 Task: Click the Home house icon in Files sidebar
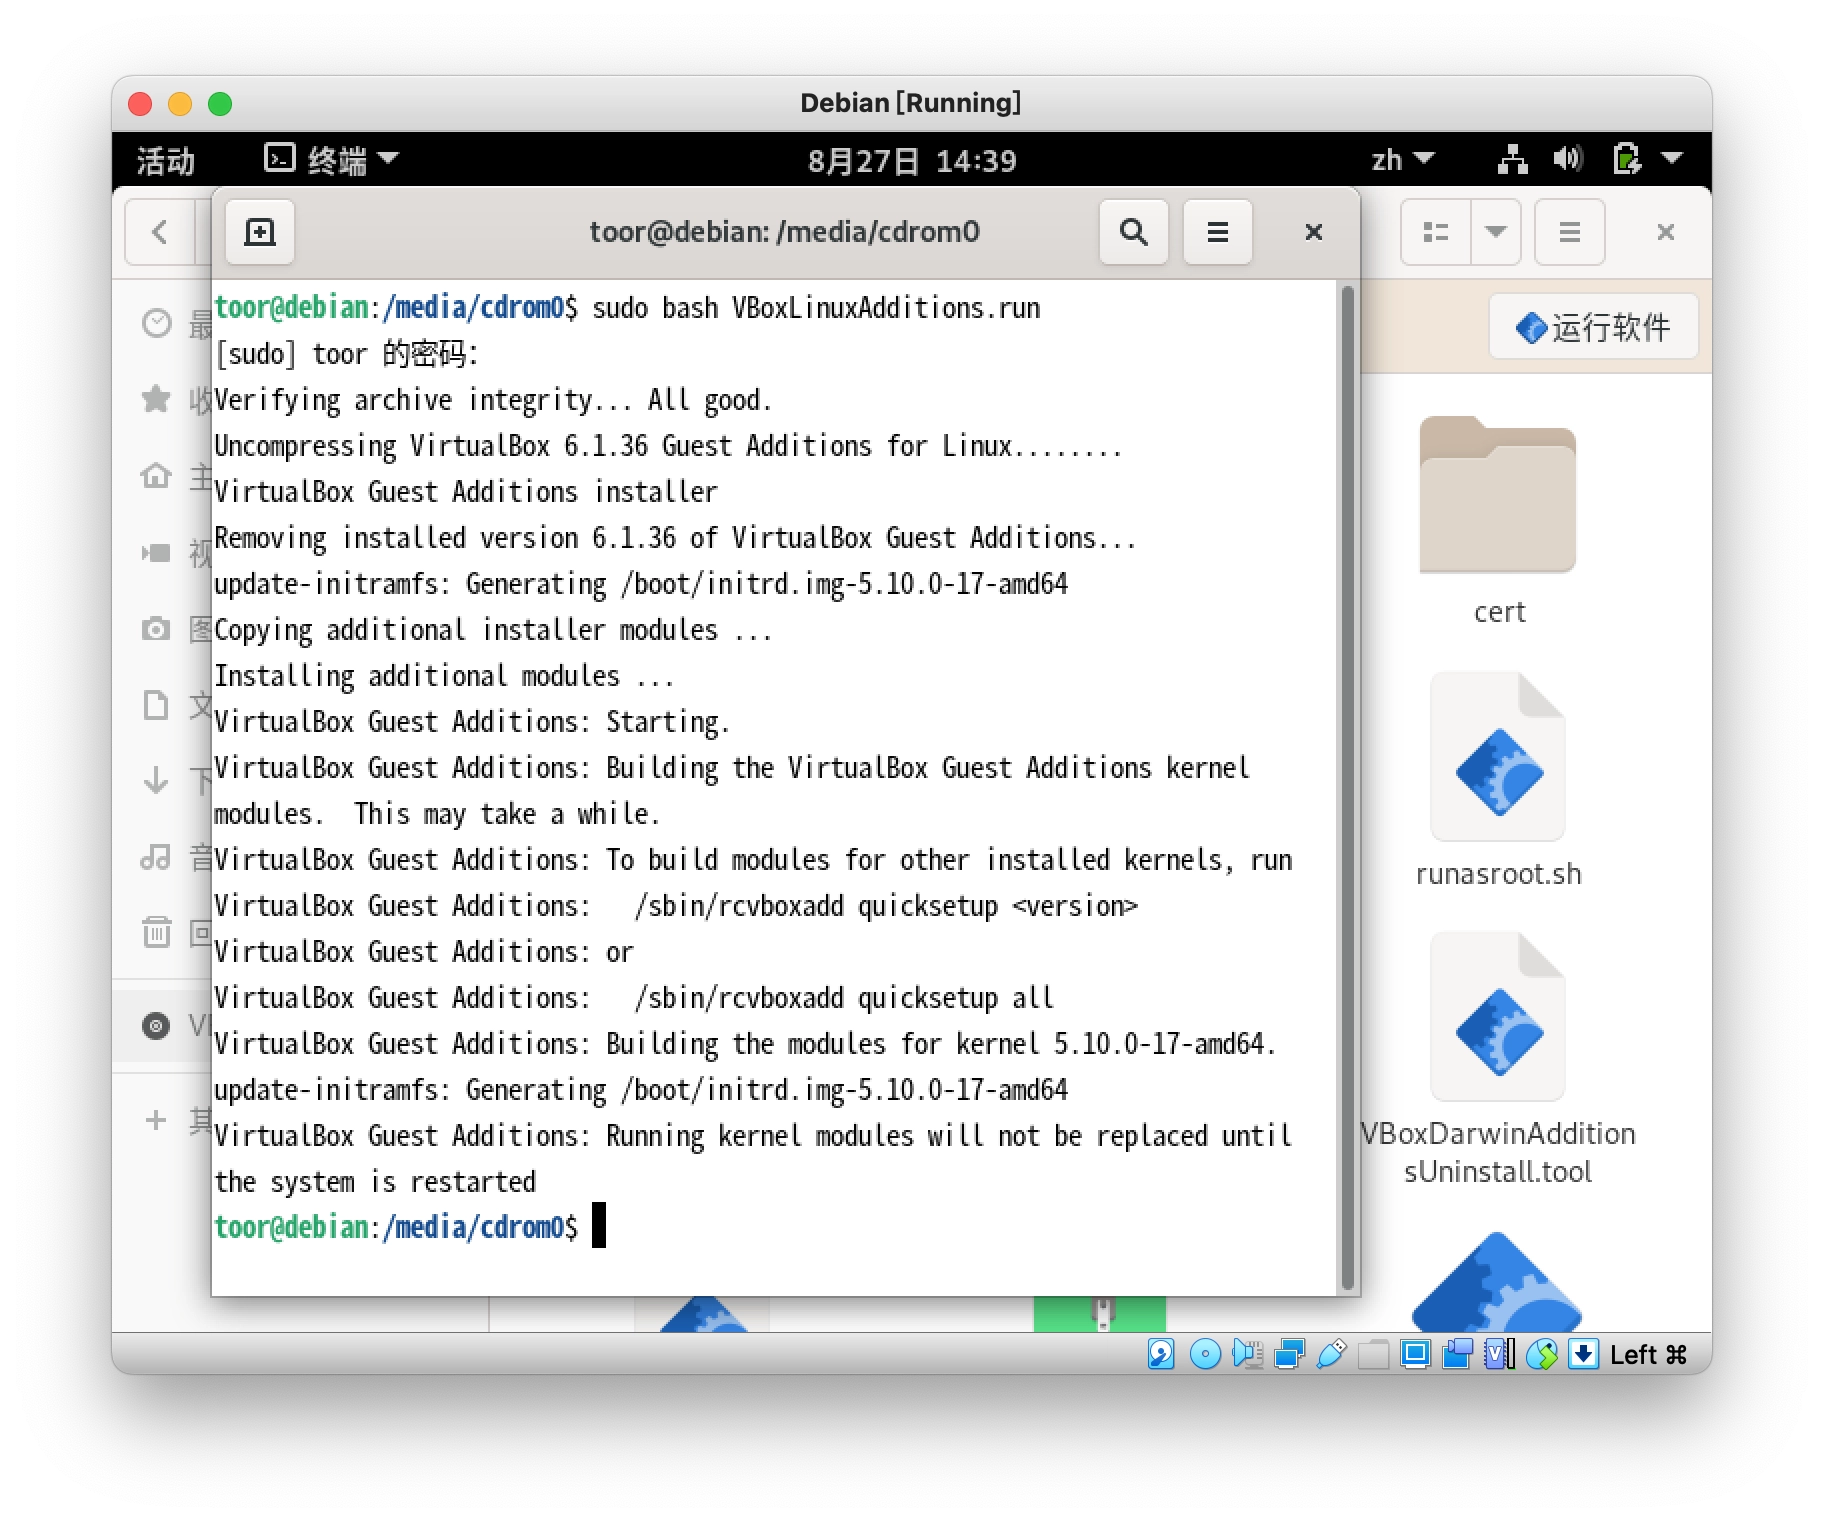[x=156, y=475]
